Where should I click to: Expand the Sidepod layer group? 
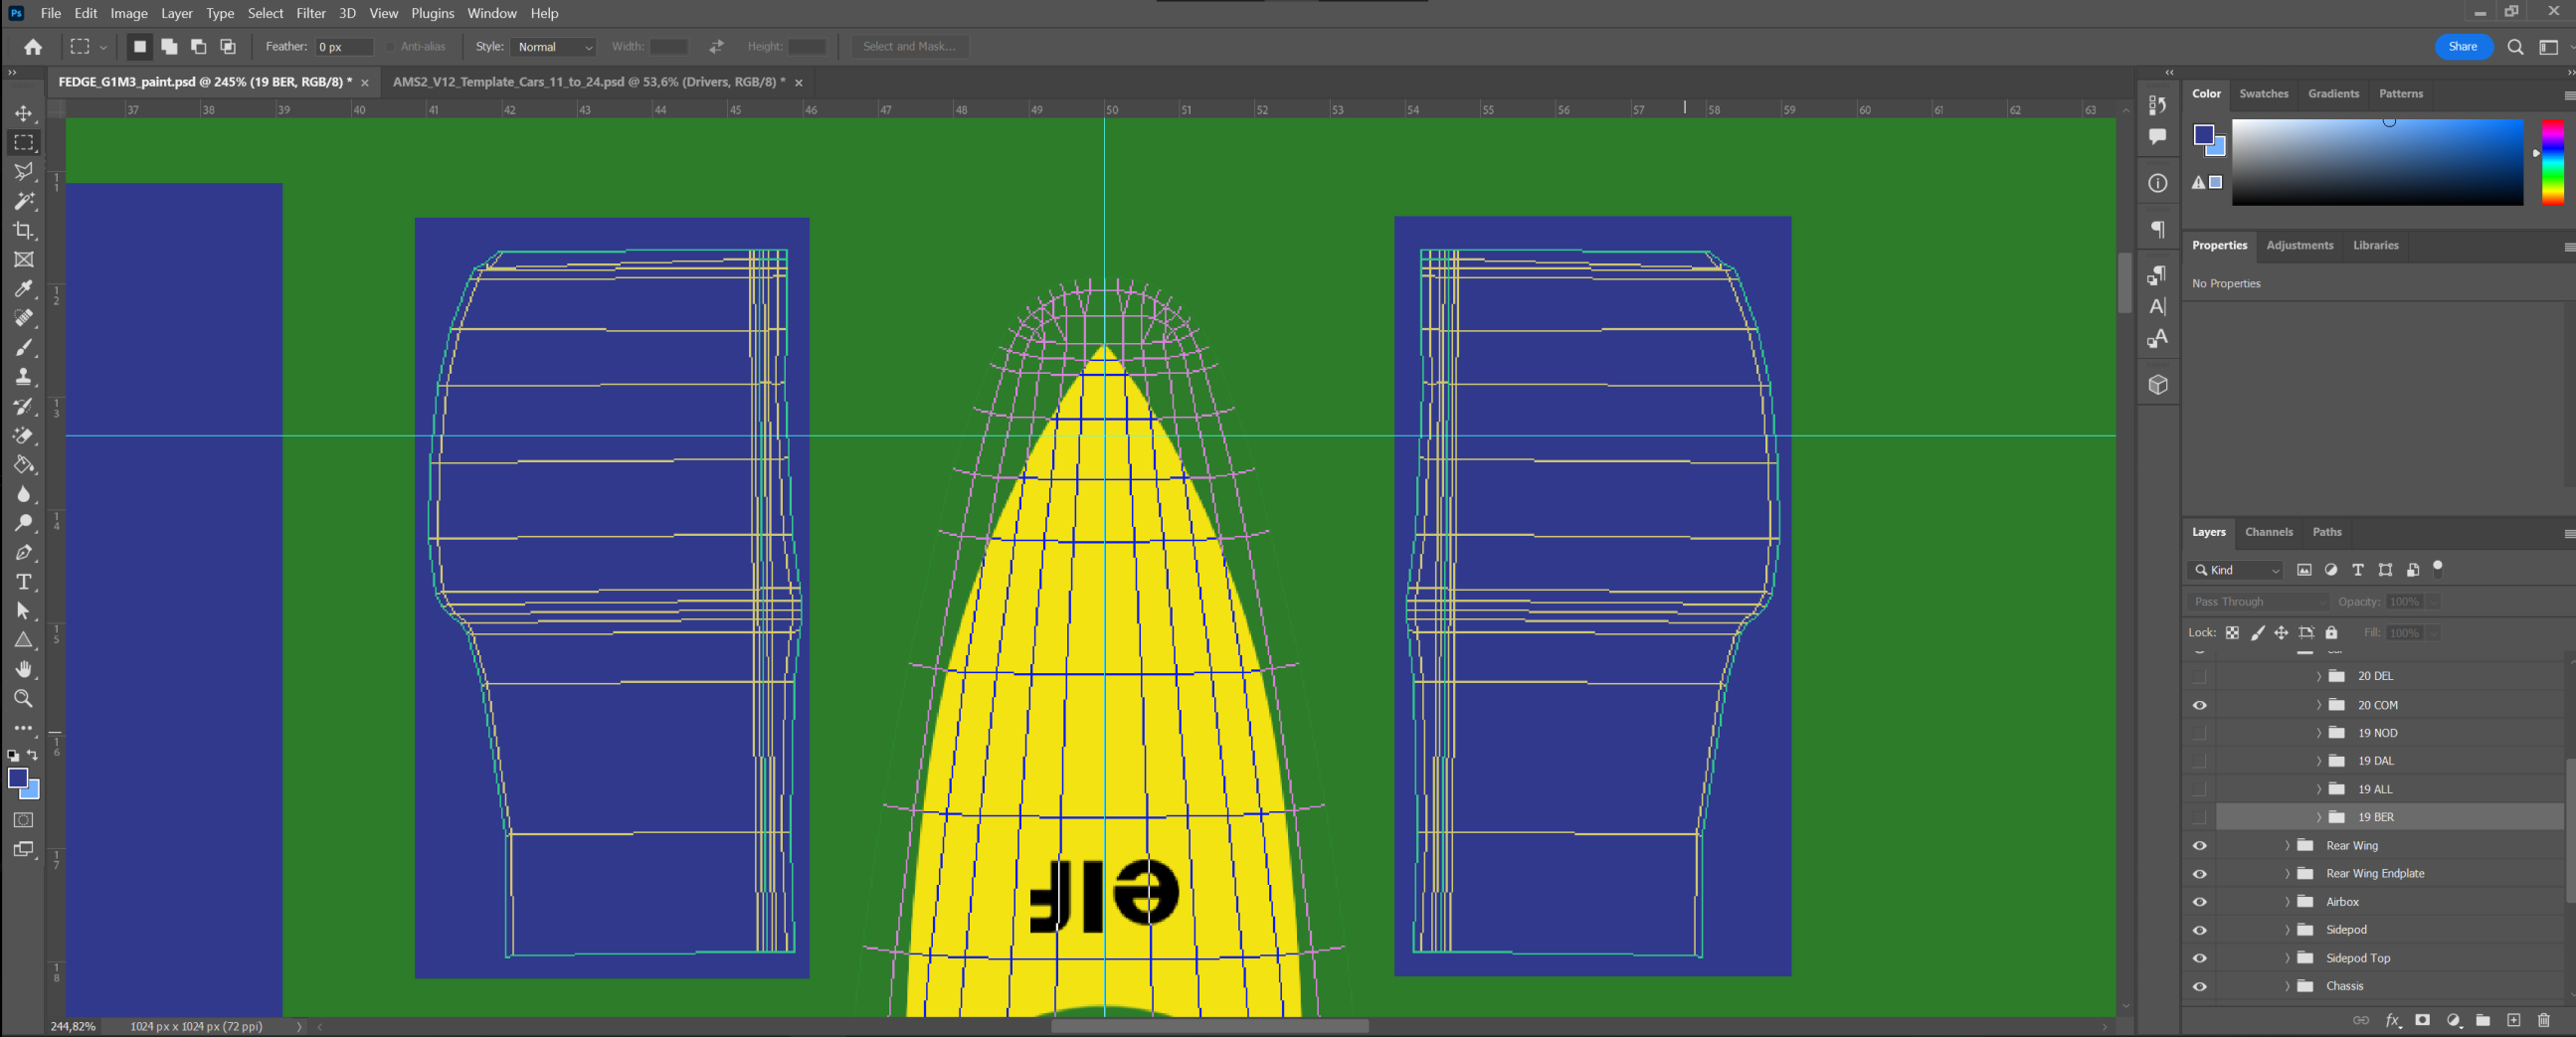(2286, 930)
